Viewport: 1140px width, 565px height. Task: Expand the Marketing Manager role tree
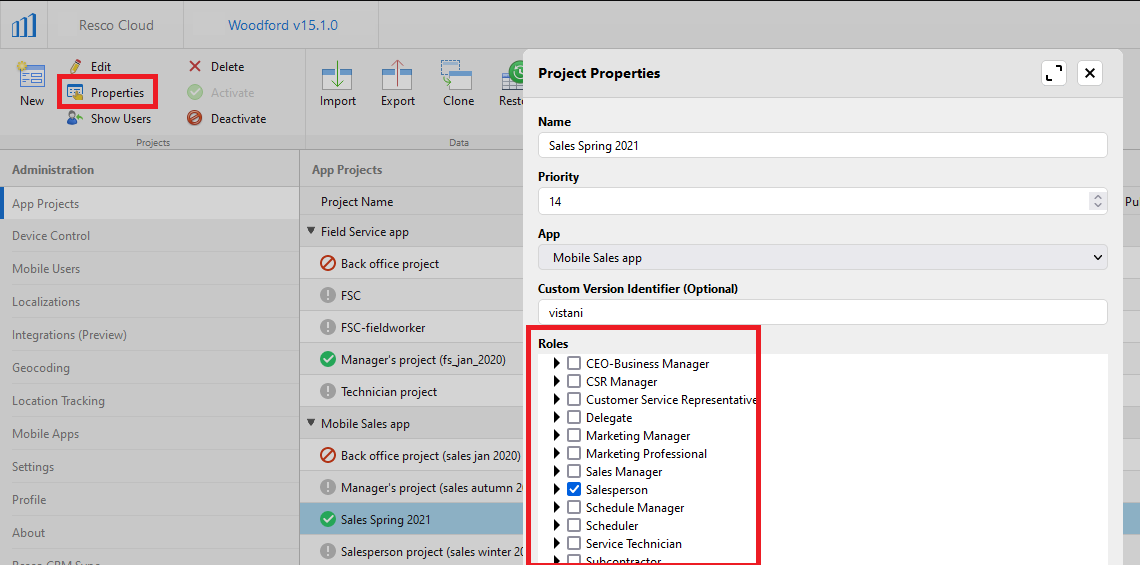[x=557, y=436]
